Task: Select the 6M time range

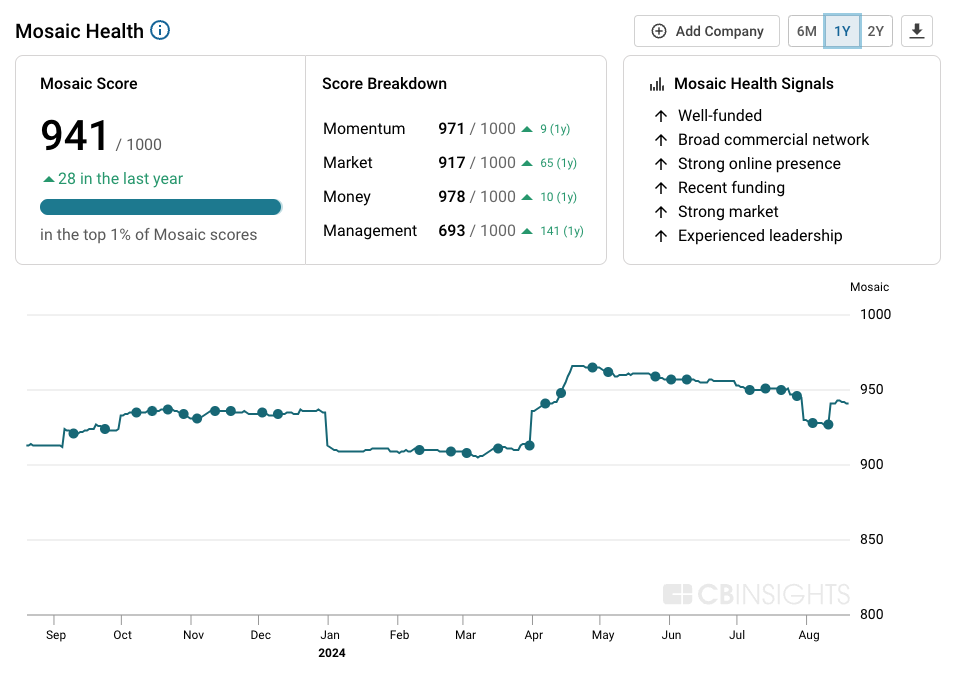Action: 806,31
